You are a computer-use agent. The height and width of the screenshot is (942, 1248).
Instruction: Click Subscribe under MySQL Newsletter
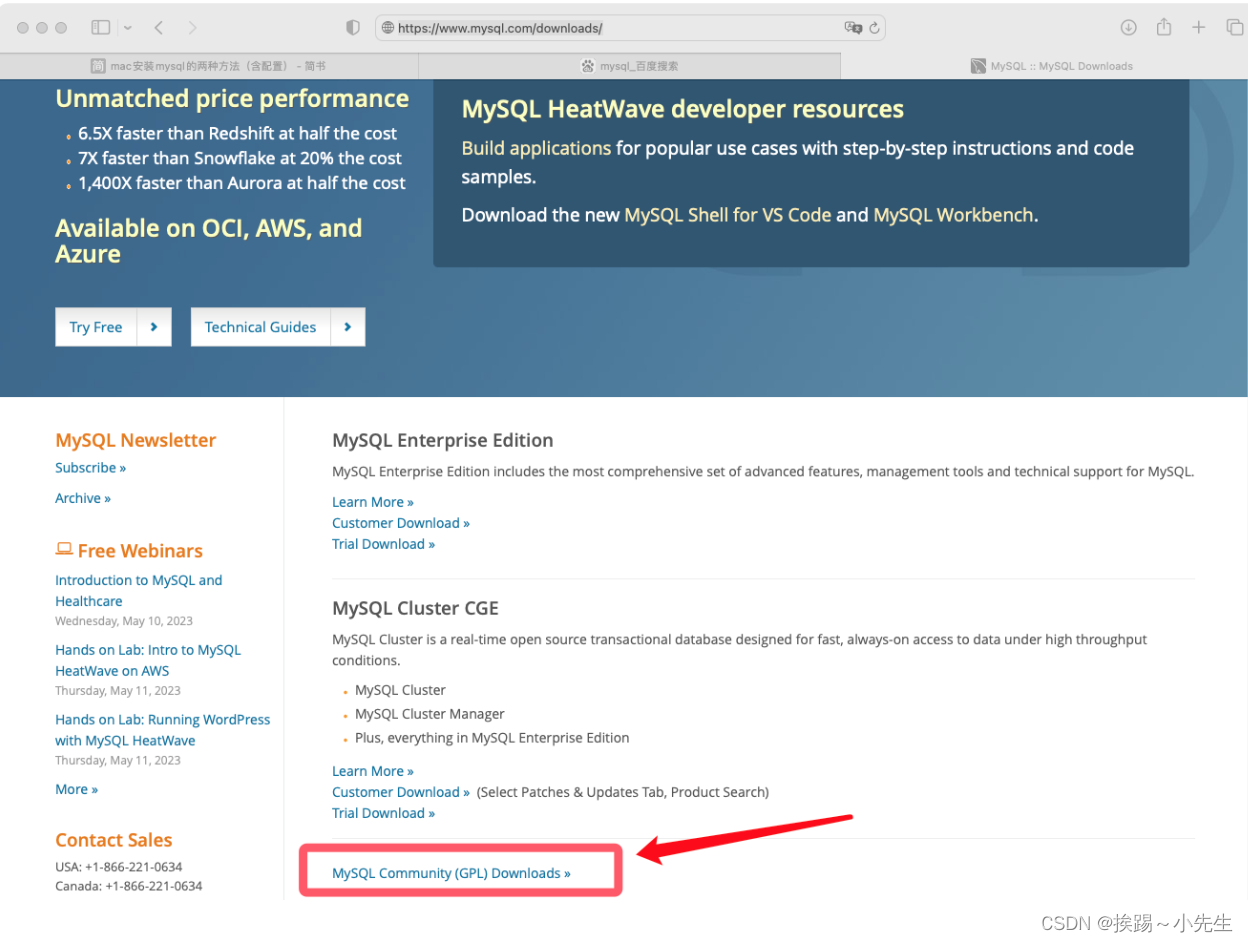click(90, 467)
